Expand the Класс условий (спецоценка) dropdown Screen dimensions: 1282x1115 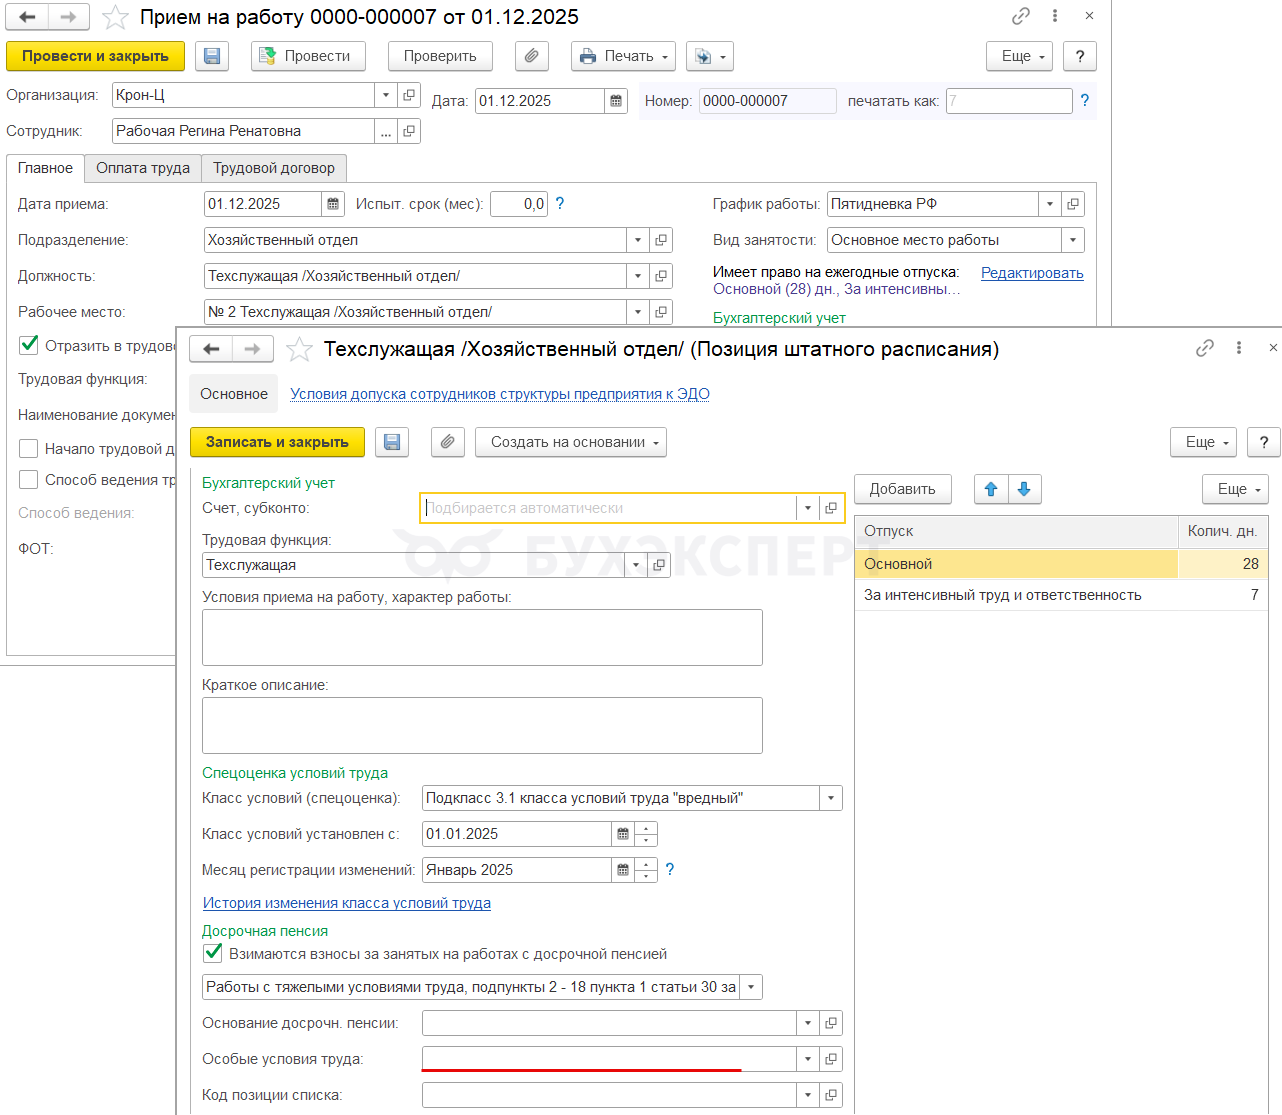831,798
